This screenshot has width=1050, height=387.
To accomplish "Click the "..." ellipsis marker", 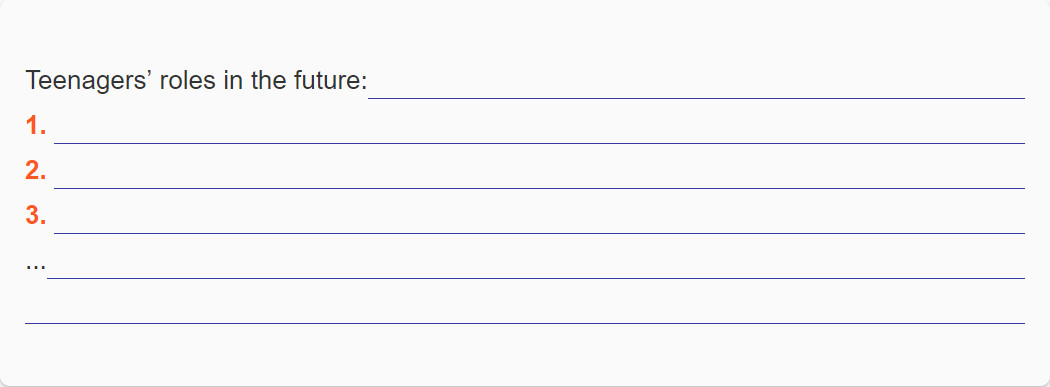I will [x=35, y=266].
